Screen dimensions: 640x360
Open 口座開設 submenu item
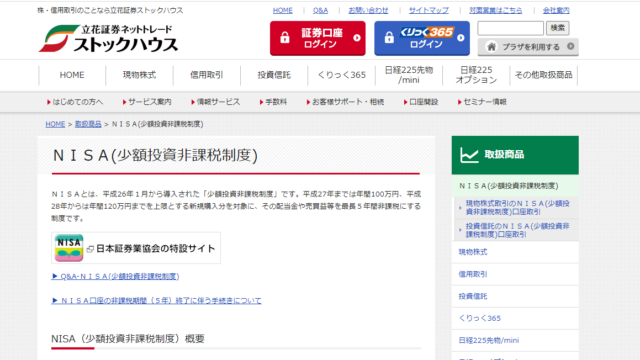(421, 102)
